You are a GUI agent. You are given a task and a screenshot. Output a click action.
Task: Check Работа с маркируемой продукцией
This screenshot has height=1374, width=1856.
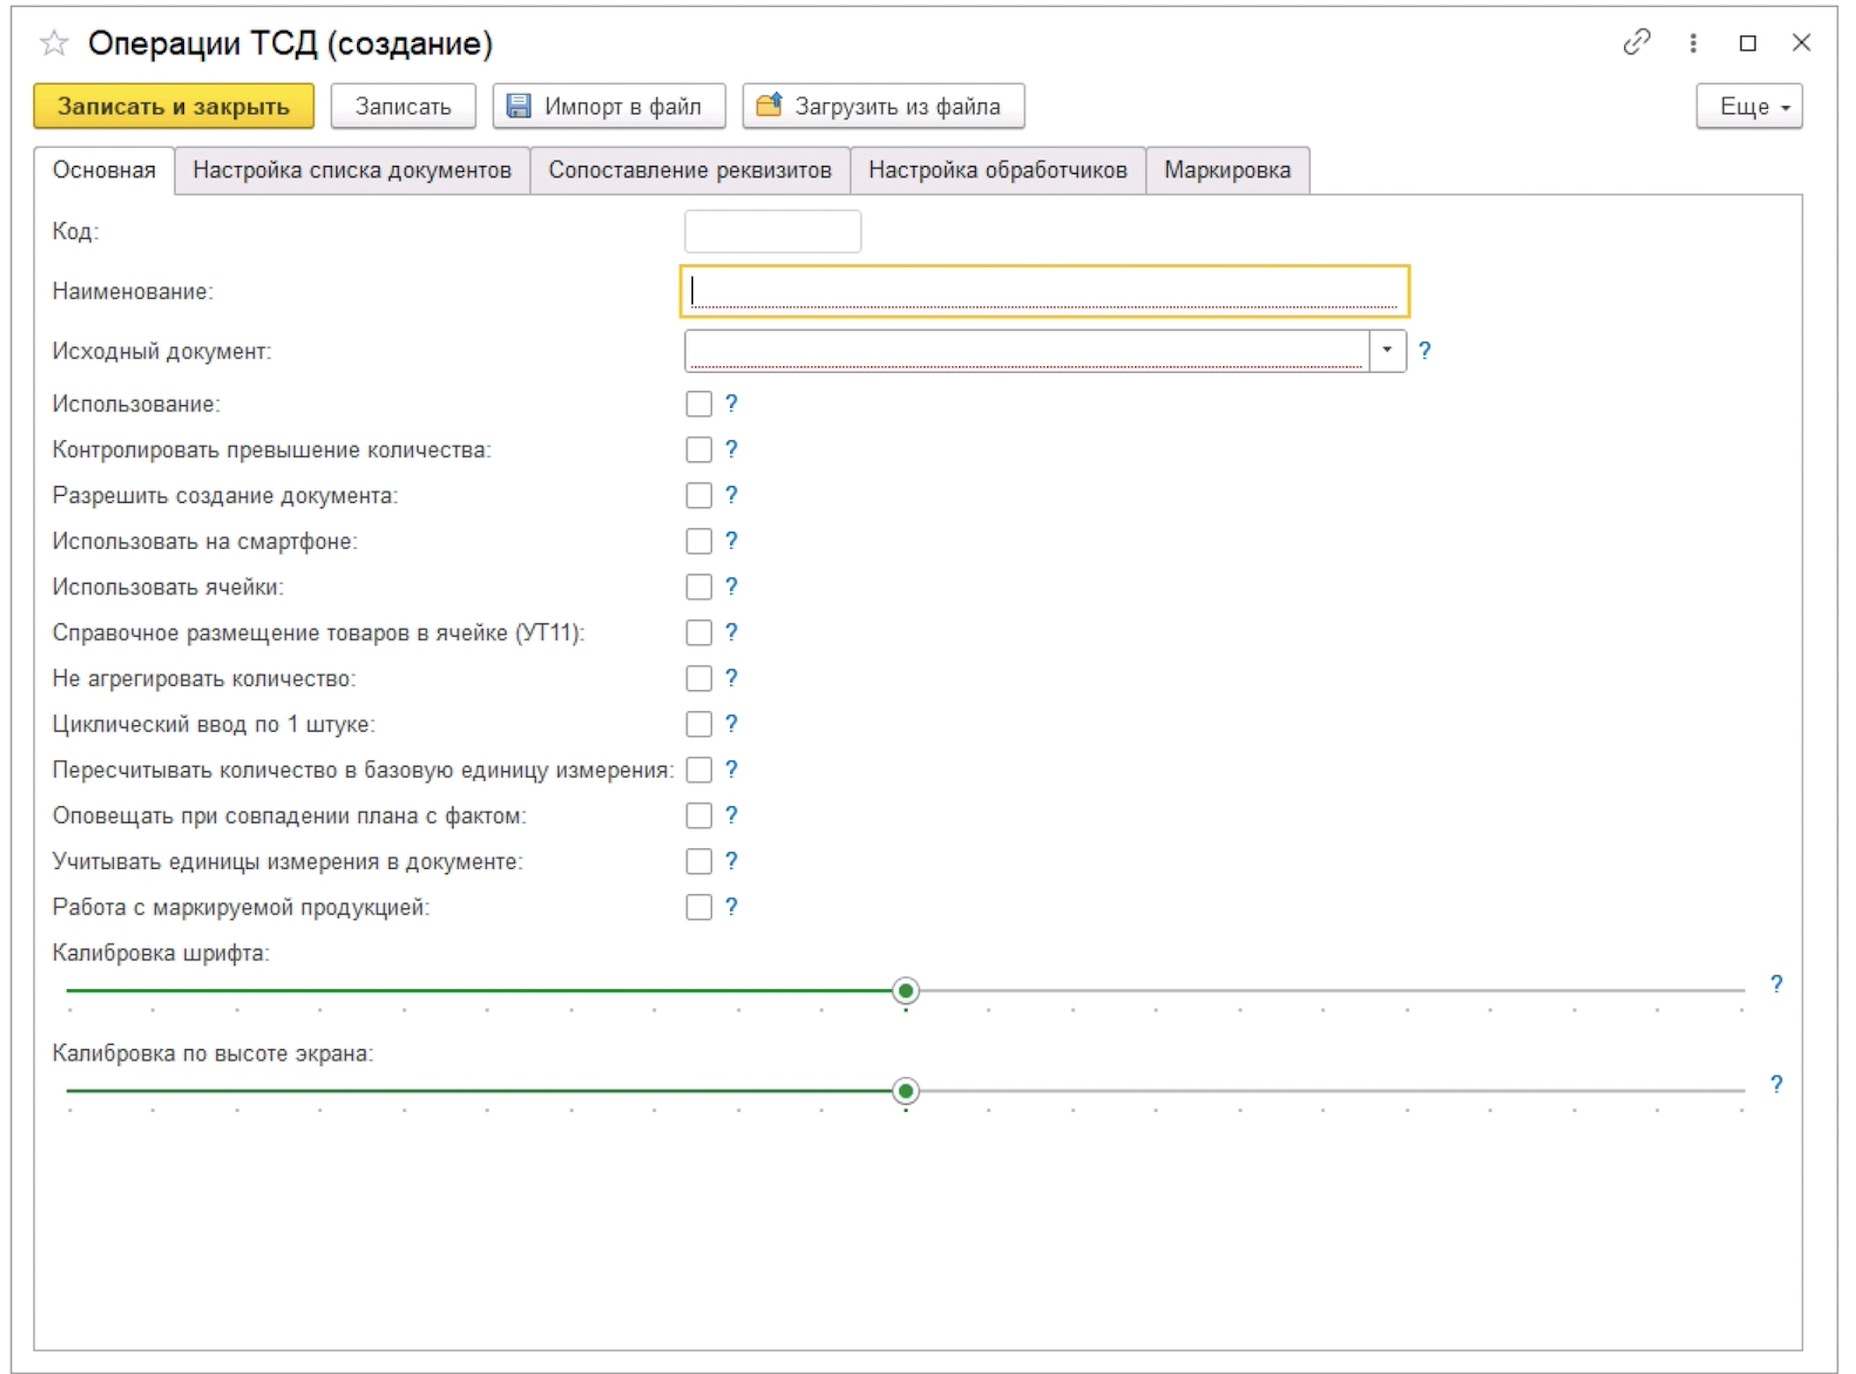point(699,907)
